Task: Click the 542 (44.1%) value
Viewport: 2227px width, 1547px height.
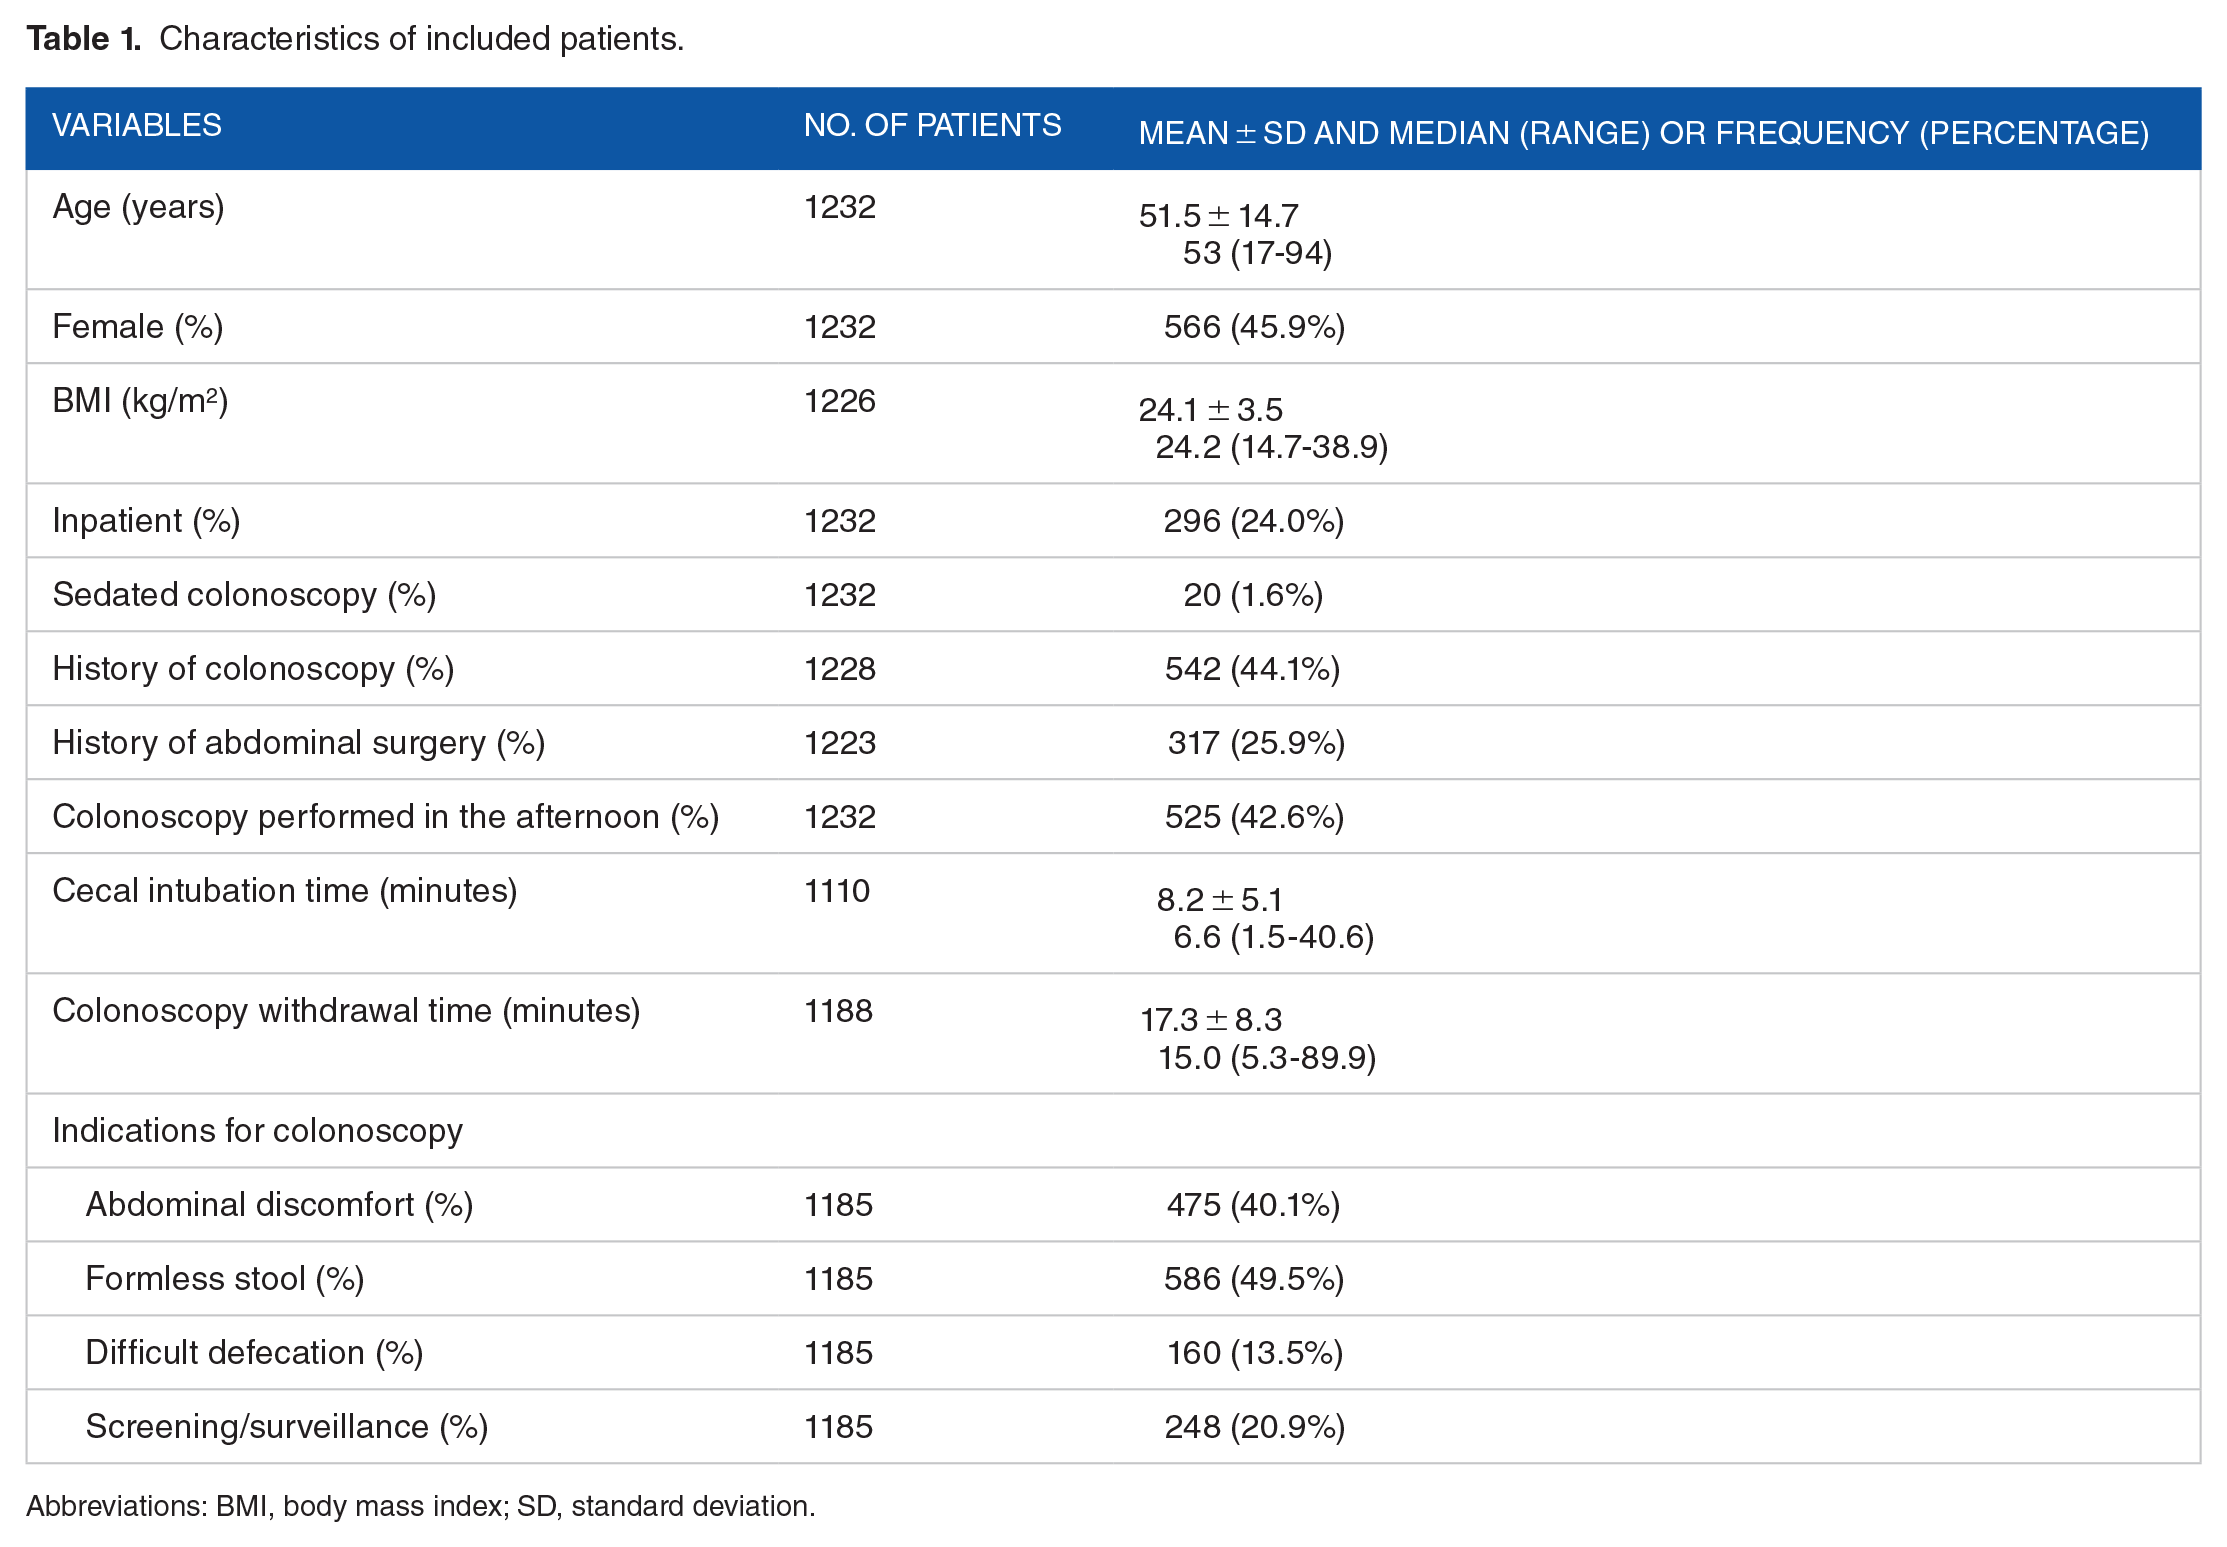Action: pos(1252,669)
